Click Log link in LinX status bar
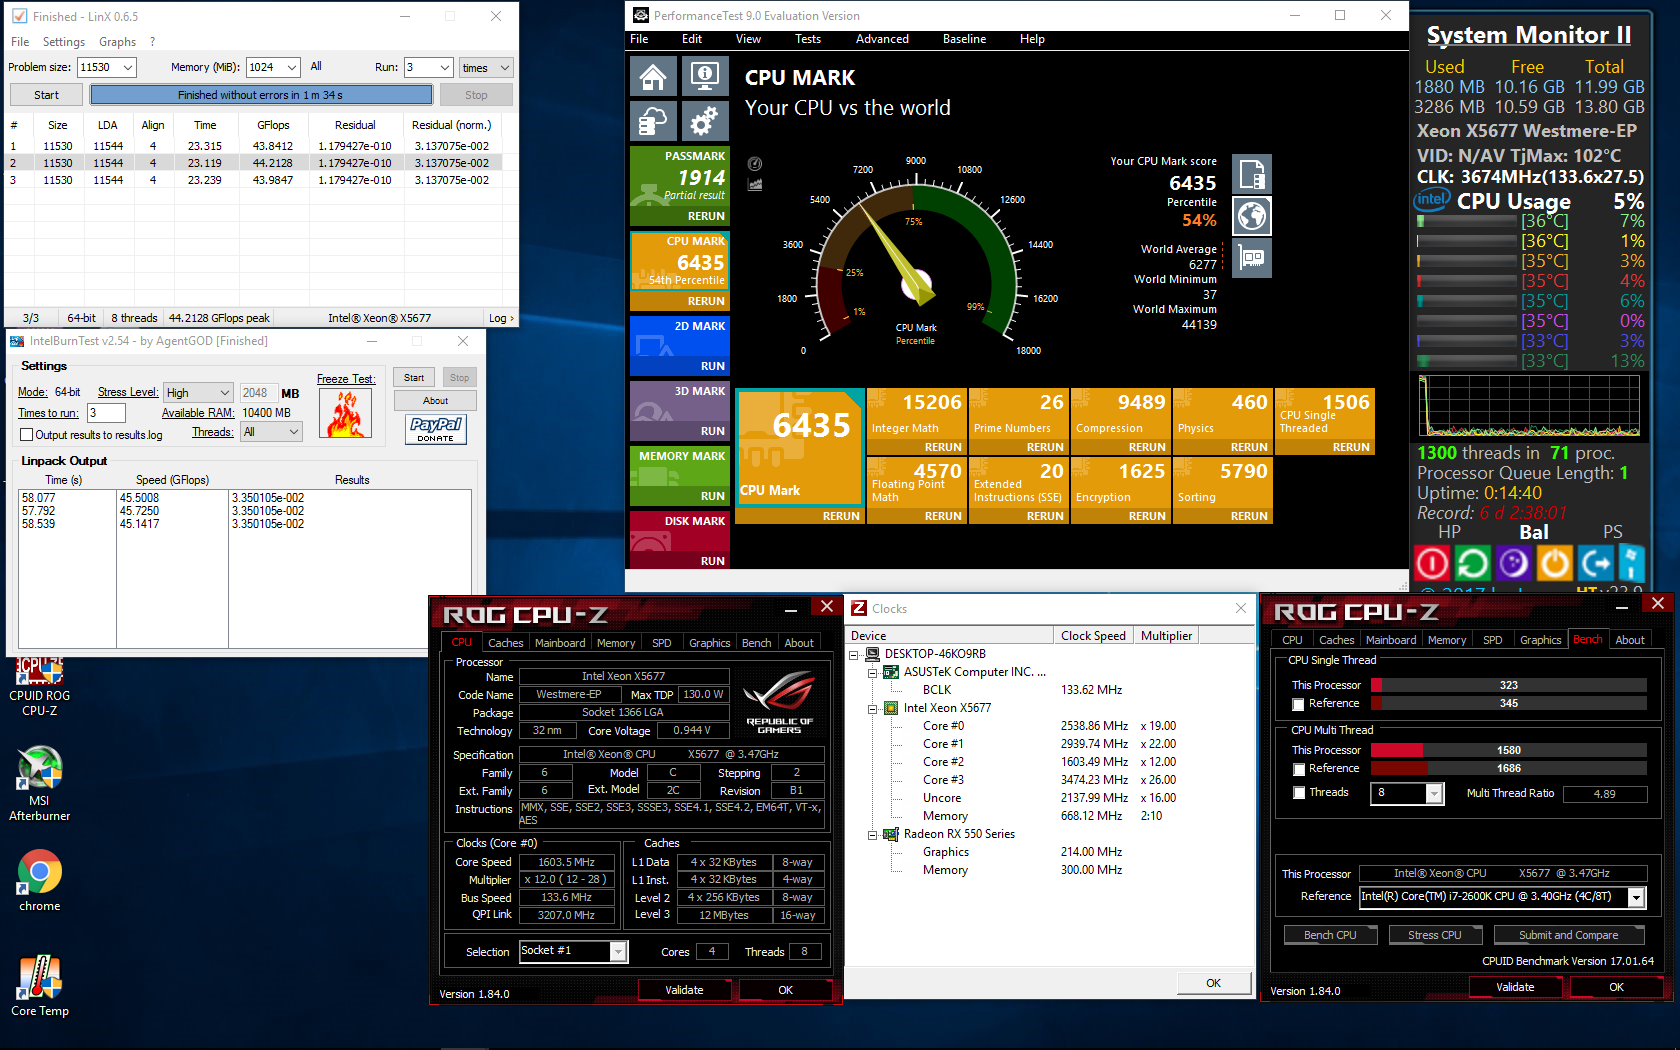This screenshot has width=1680, height=1050. (501, 318)
